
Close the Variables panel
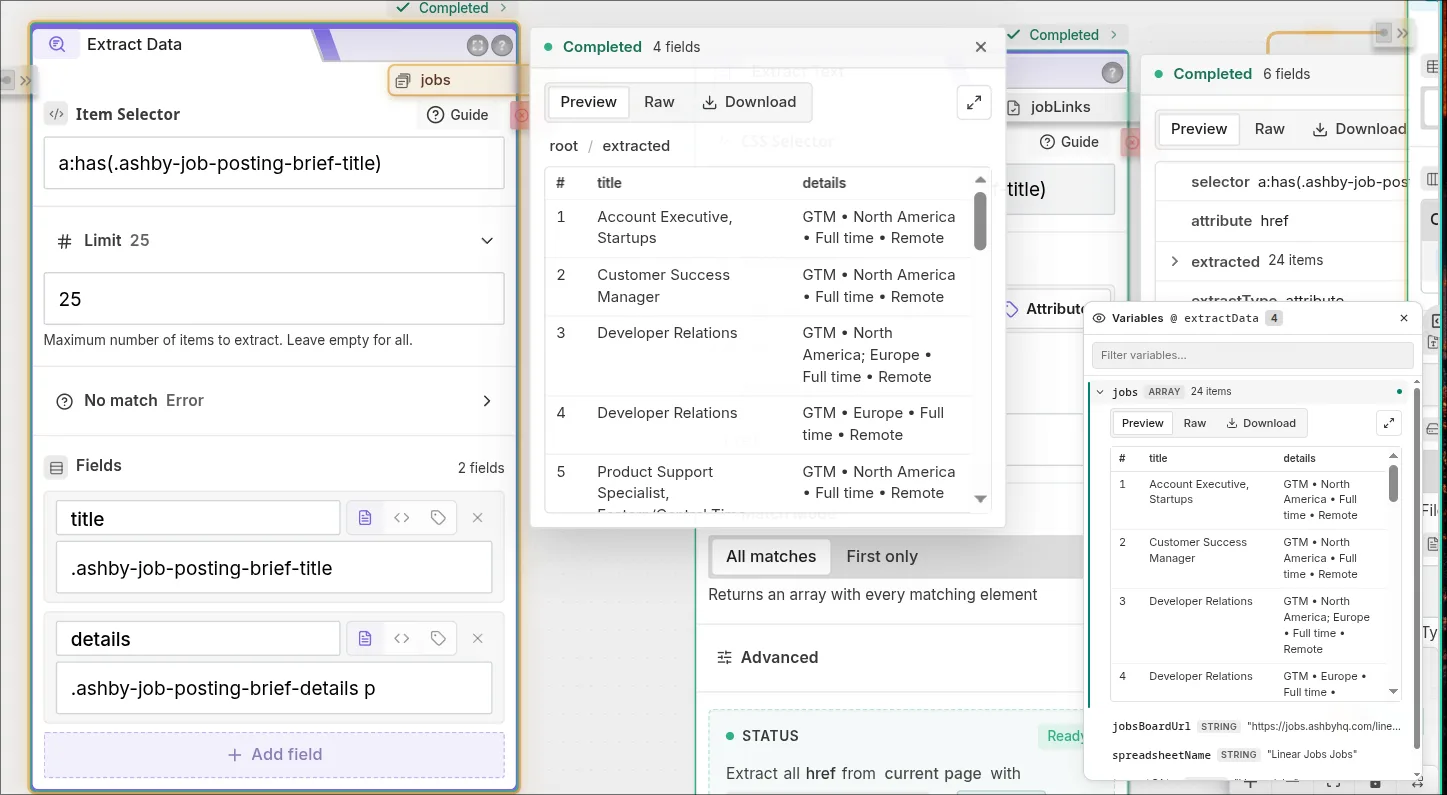pos(1404,318)
